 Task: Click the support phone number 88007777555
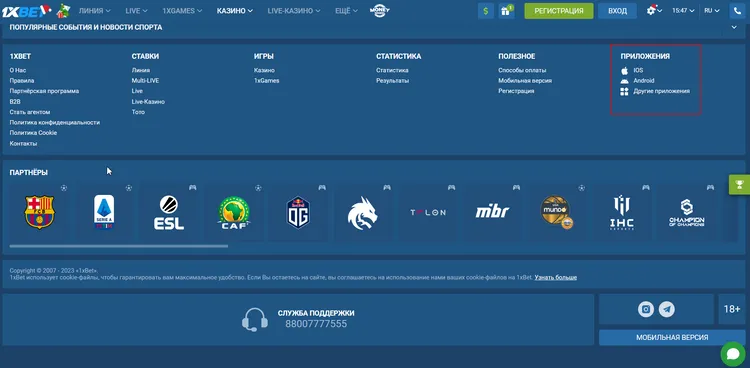click(316, 324)
